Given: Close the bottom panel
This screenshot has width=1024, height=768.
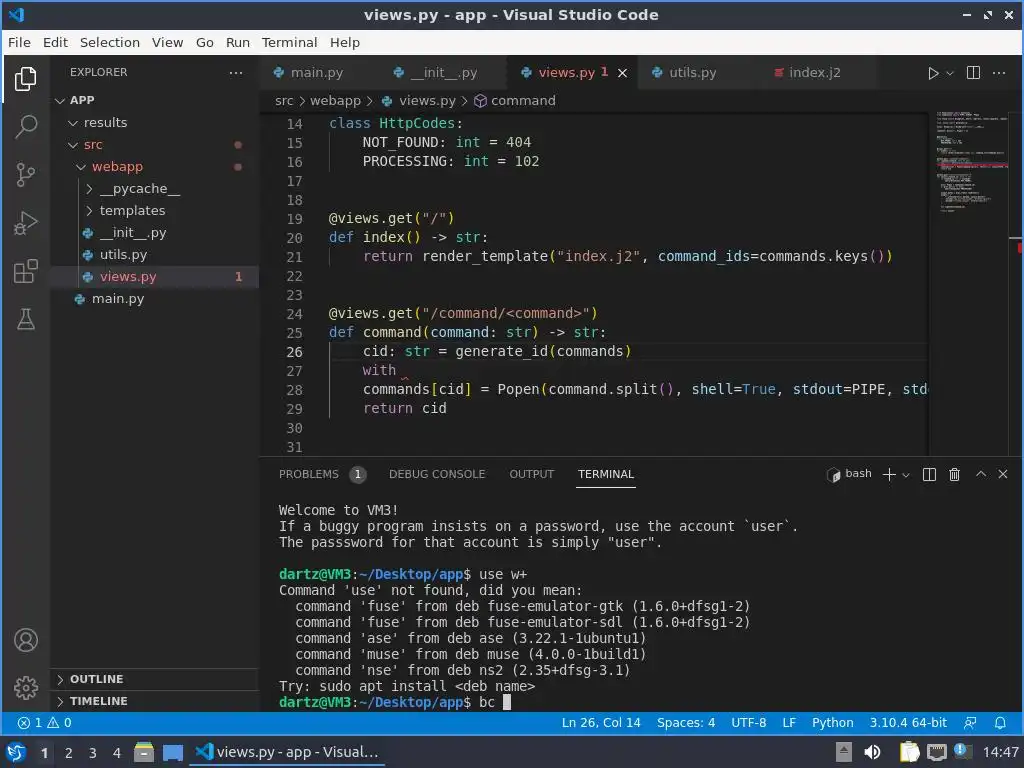Looking at the screenshot, I should tap(1003, 474).
